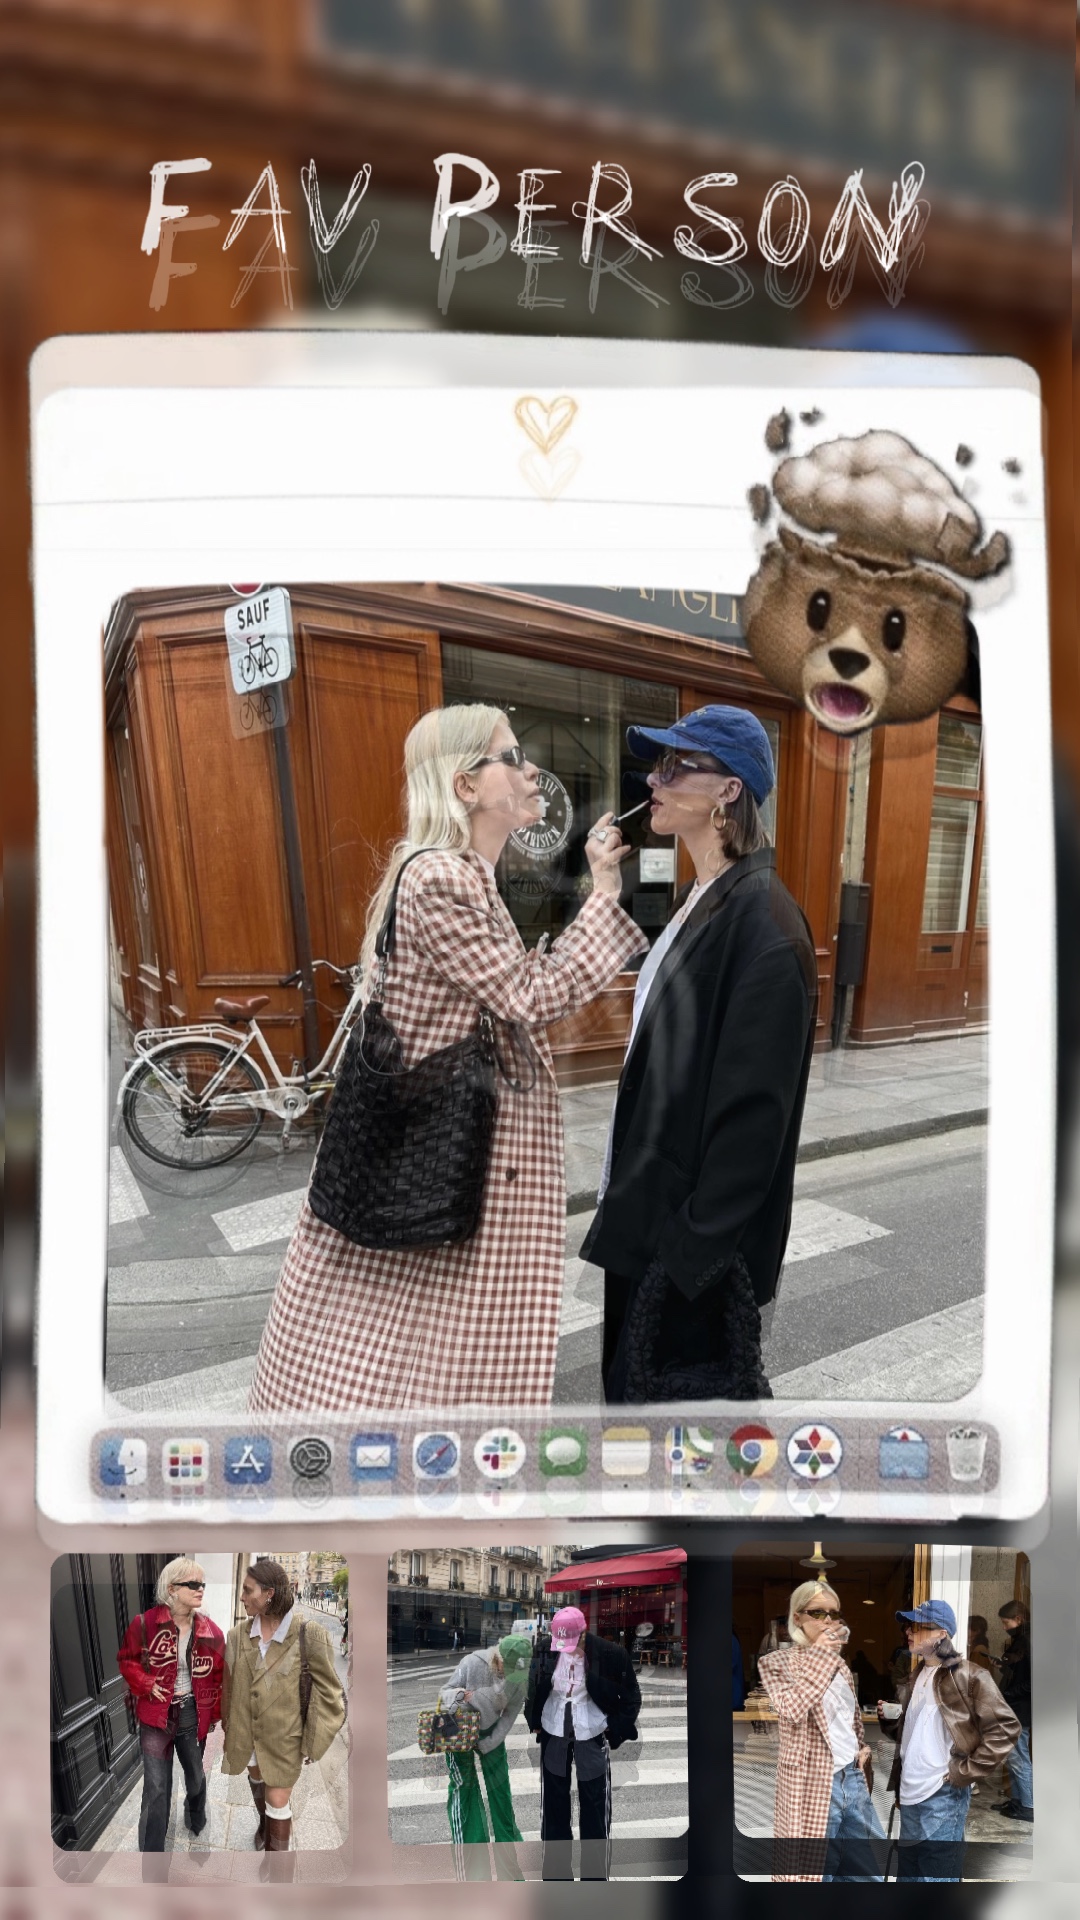Open Slack in the dock
Screen dimensions: 1080x1920
point(500,1454)
